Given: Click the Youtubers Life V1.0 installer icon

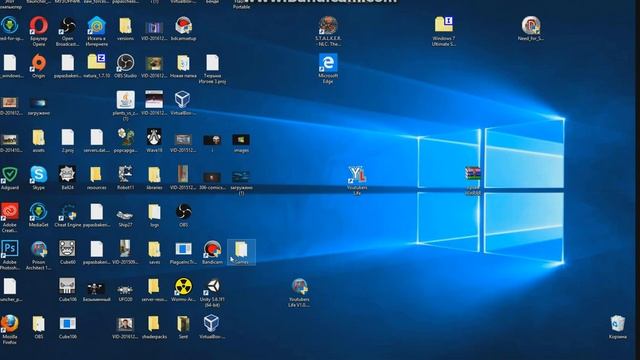Looking at the screenshot, I should coord(299,287).
